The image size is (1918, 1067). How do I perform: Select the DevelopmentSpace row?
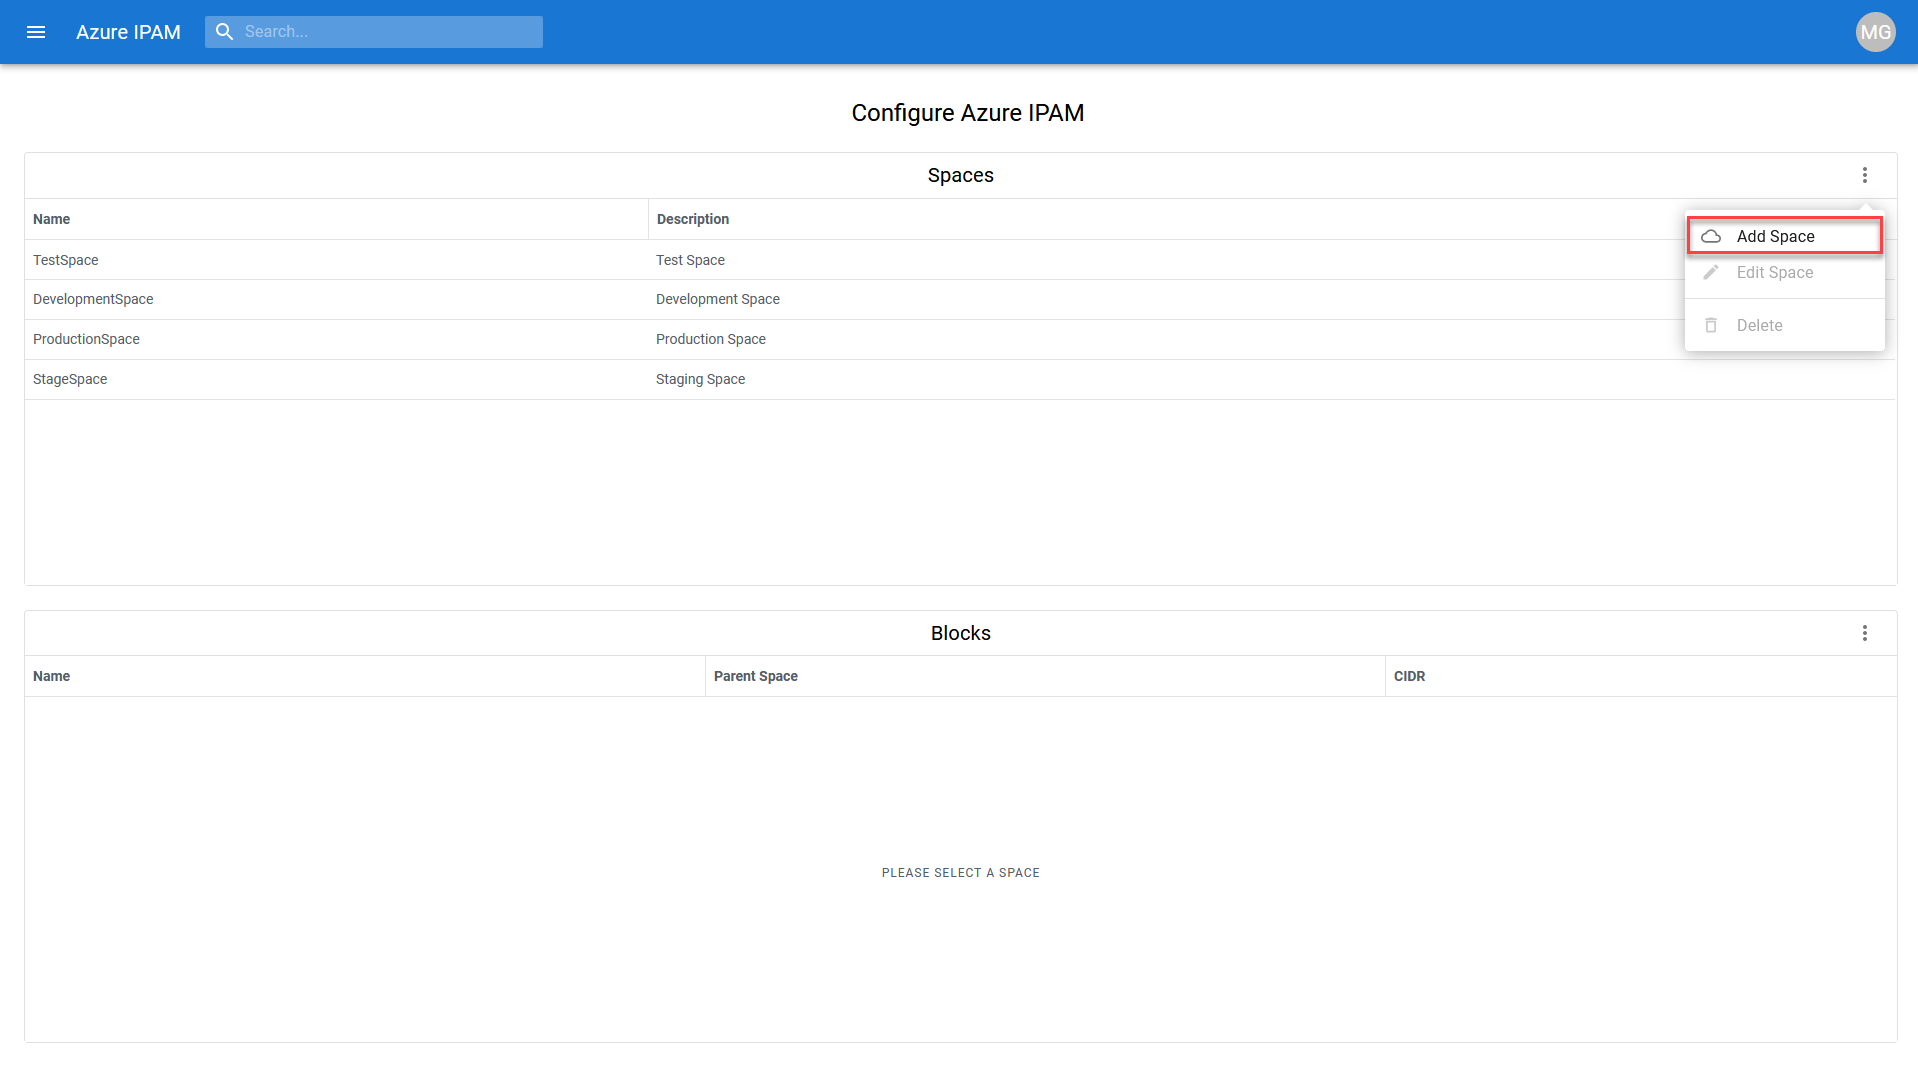click(x=960, y=299)
